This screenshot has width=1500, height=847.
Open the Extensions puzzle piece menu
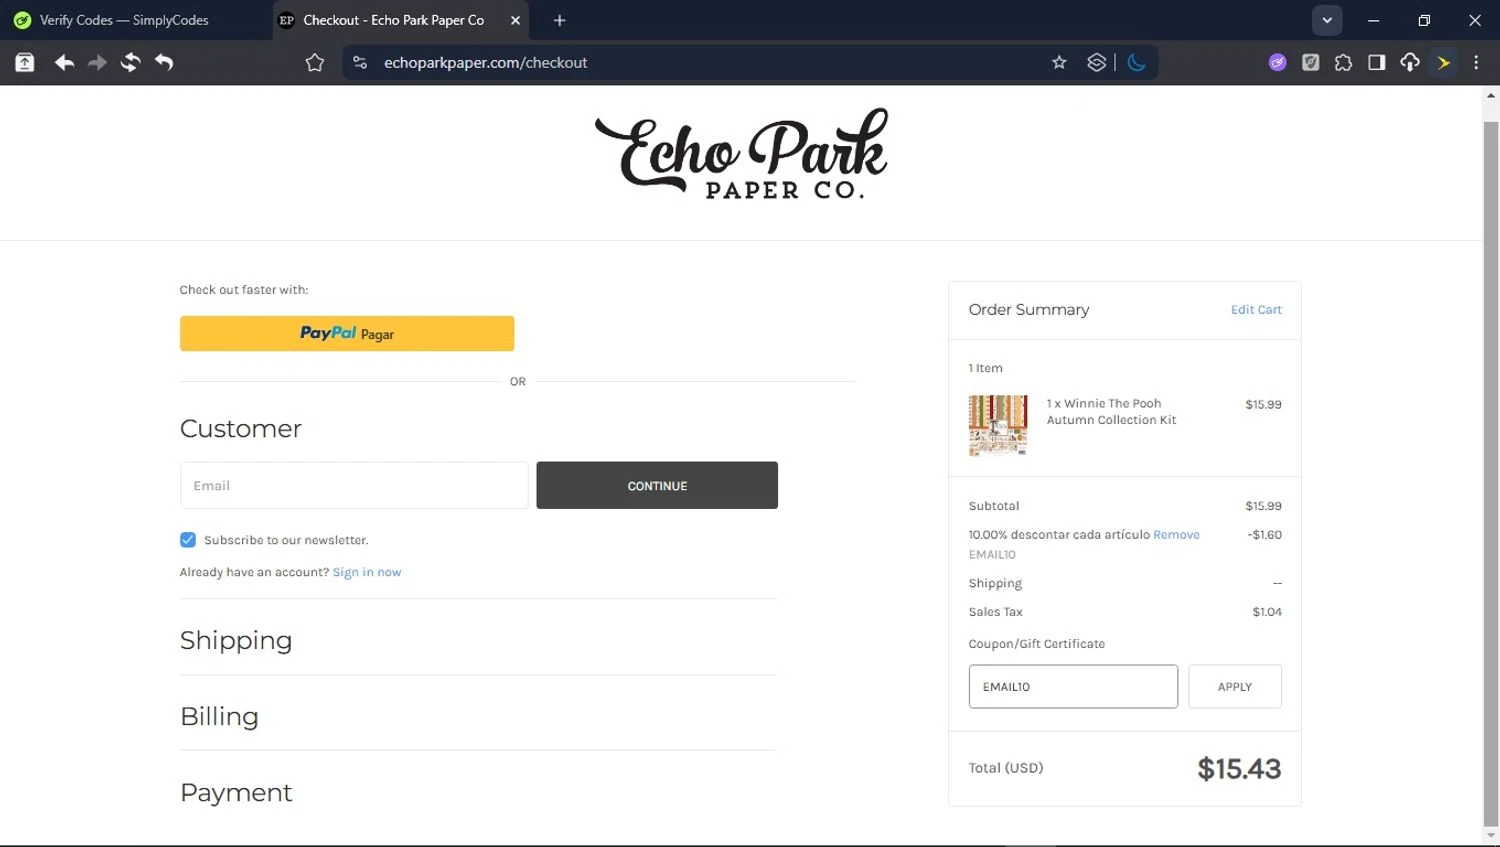click(x=1344, y=63)
